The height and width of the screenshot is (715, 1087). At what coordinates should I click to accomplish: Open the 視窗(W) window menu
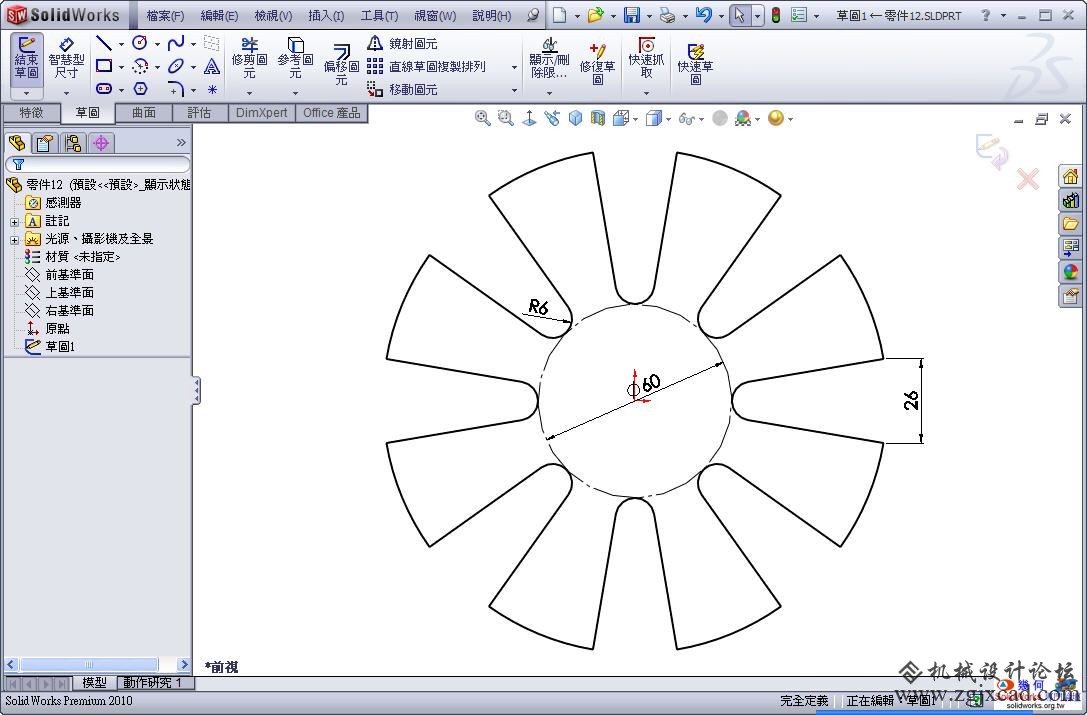(x=435, y=15)
